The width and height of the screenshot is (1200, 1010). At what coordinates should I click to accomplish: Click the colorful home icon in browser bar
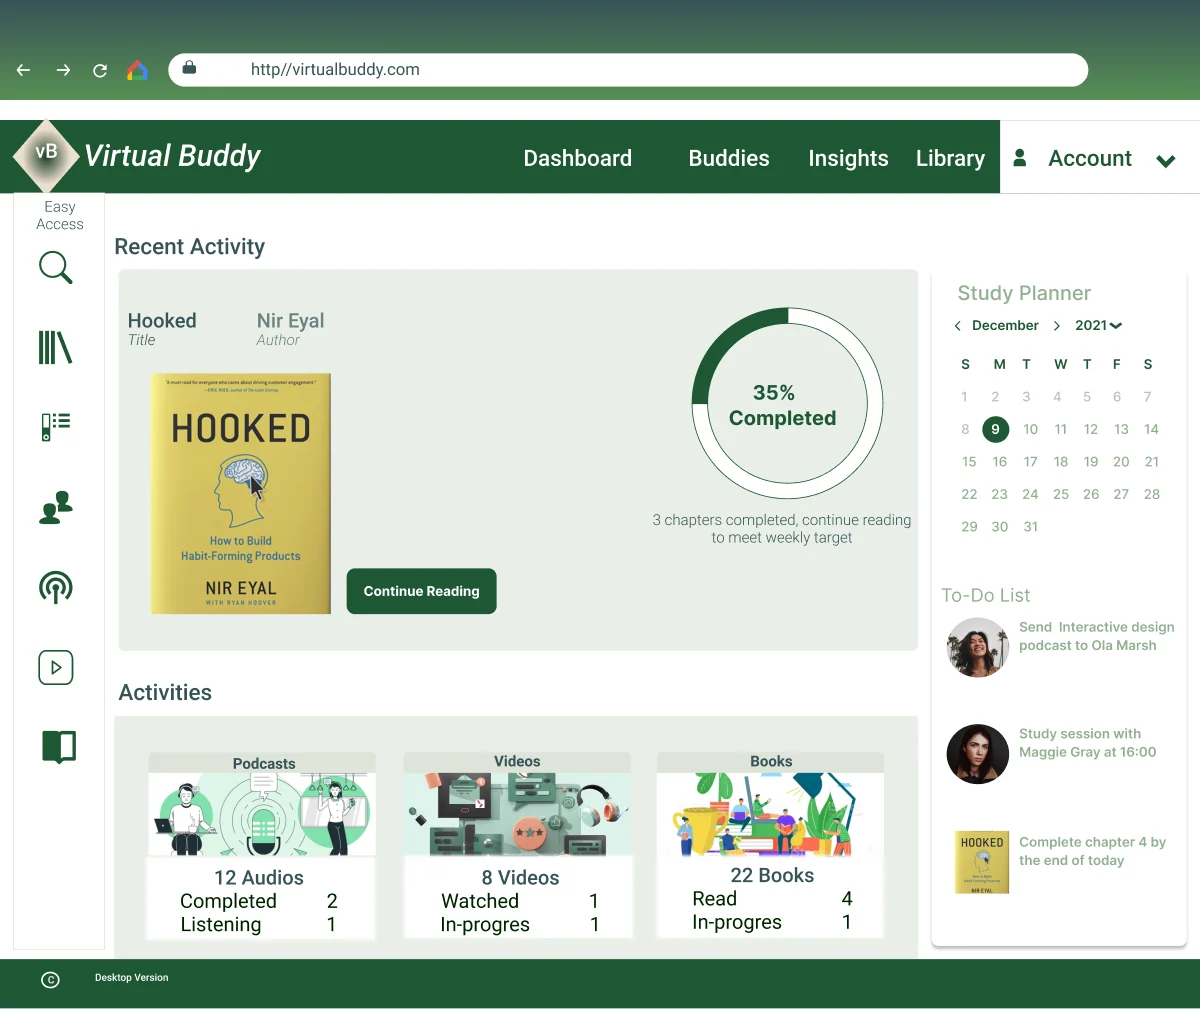tap(138, 70)
